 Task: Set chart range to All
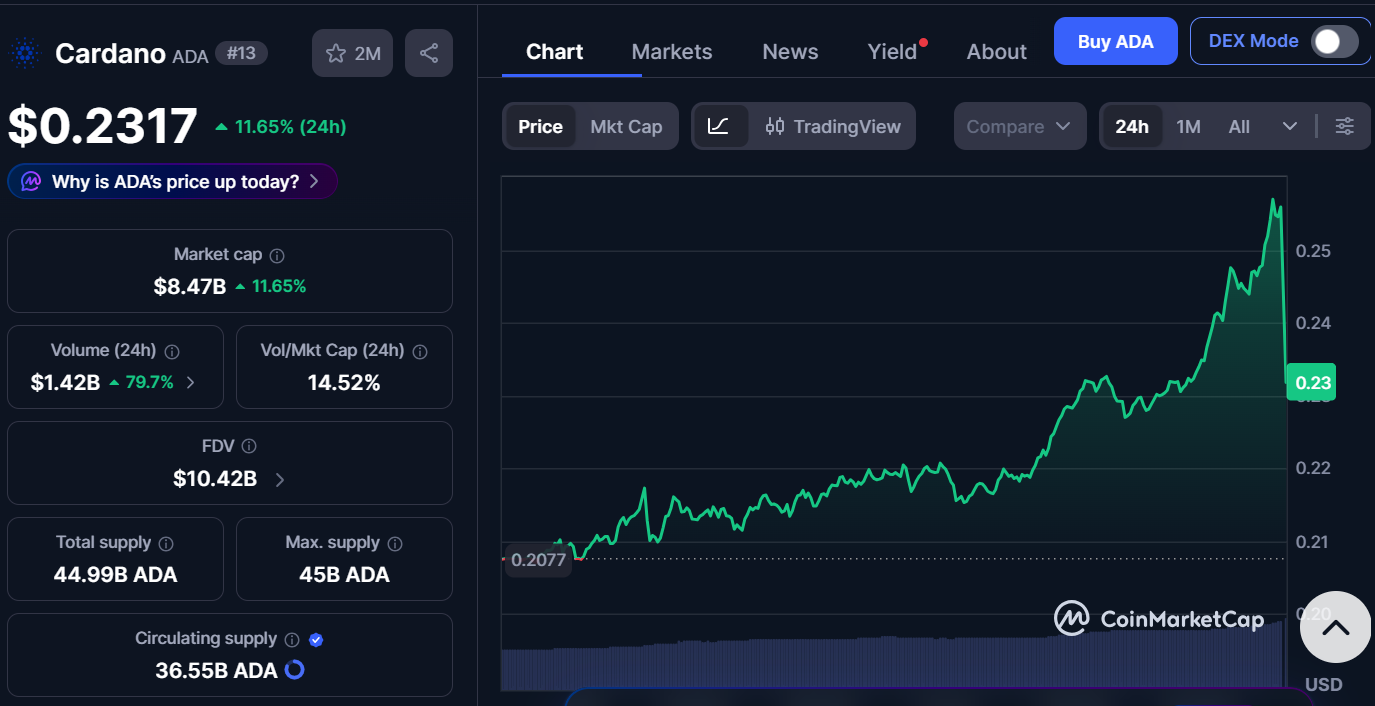1239,126
